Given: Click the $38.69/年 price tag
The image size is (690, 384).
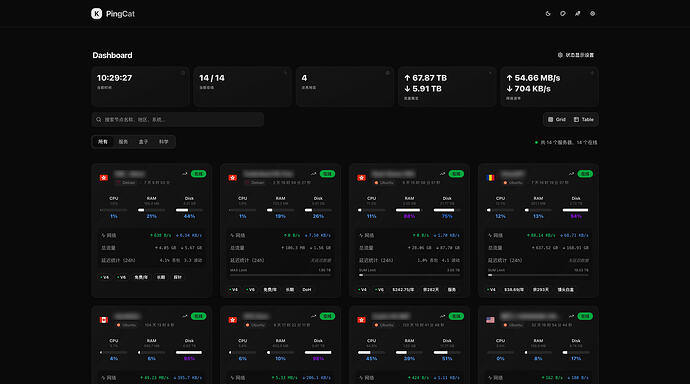Looking at the screenshot, I should pyautogui.click(x=514, y=289).
